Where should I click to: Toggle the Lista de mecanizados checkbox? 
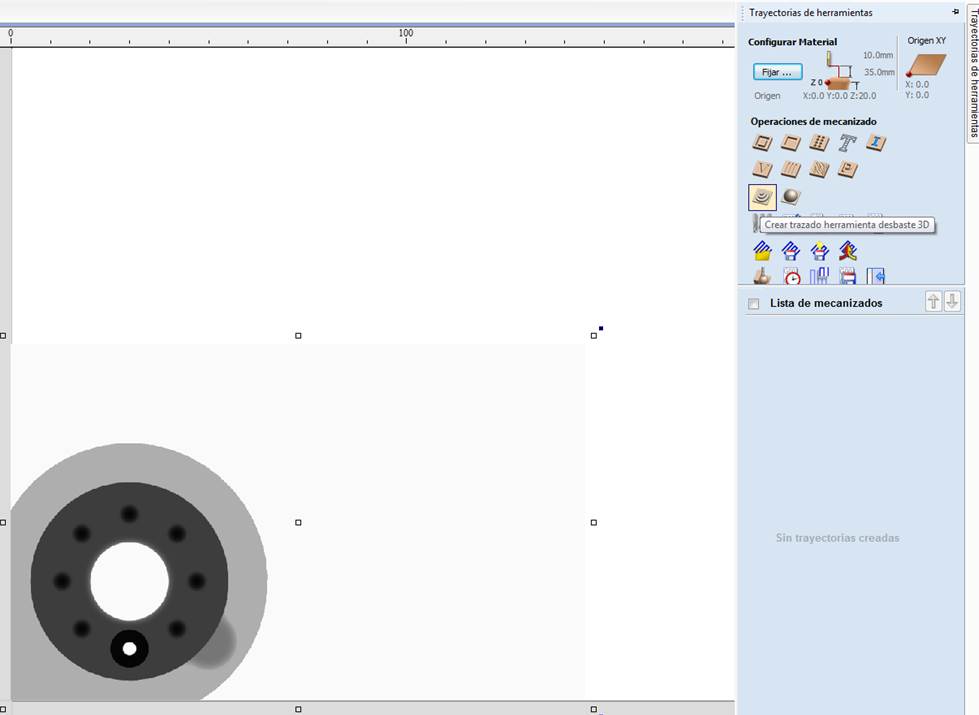coord(754,303)
